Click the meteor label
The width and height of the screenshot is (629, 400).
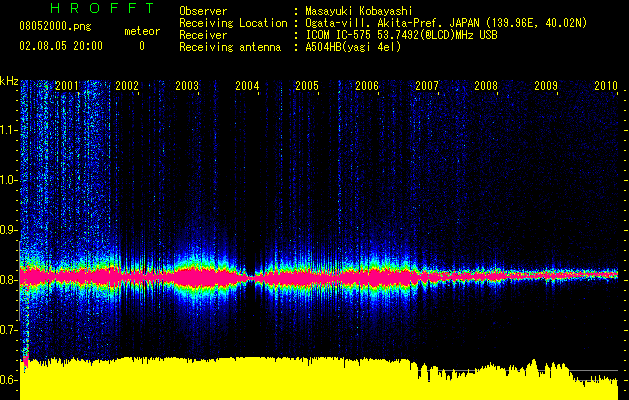142,31
